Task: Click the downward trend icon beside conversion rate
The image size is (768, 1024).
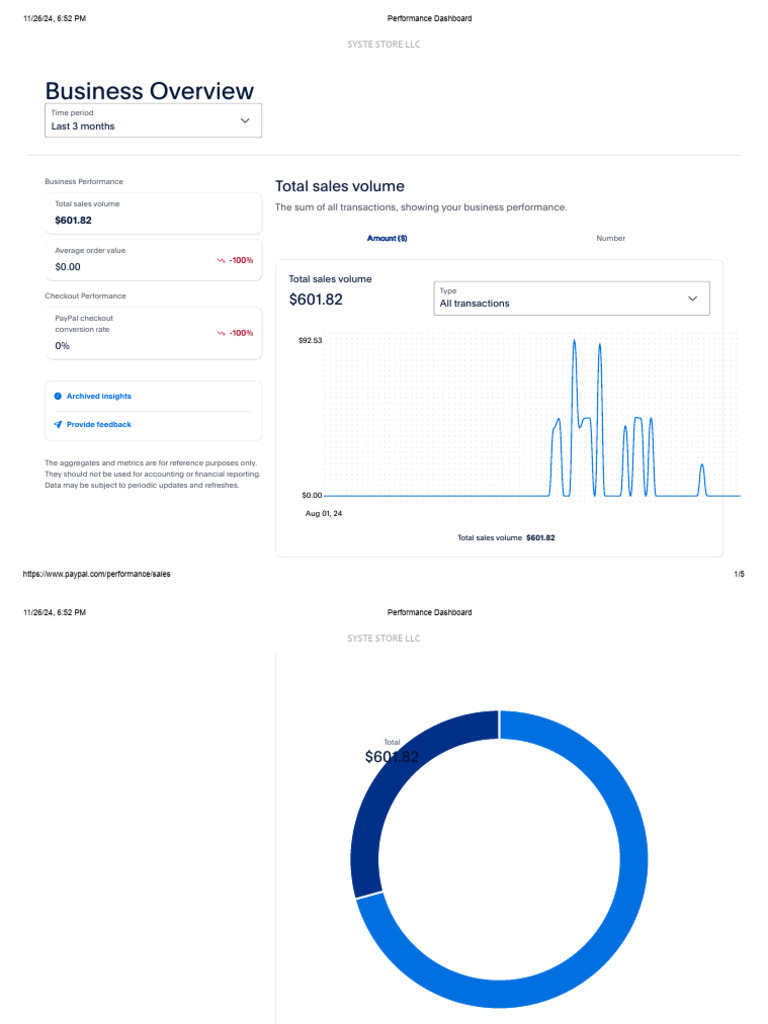Action: [x=221, y=333]
